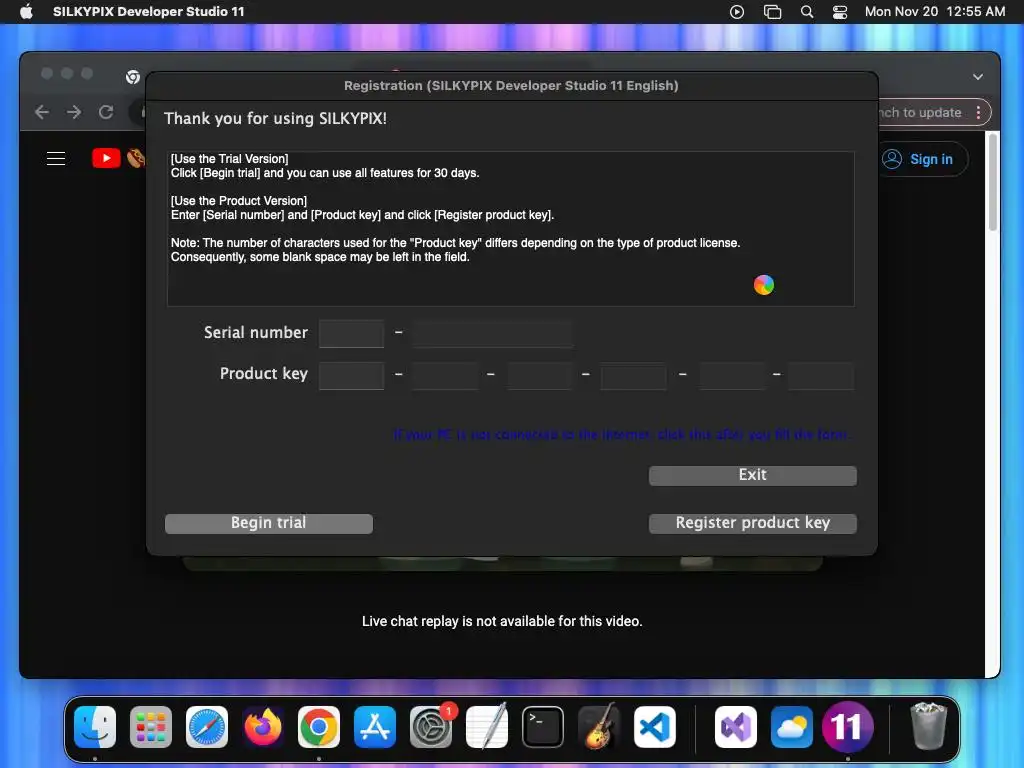Open the offline registration blue link
This screenshot has height=768, width=1024.
(622, 434)
